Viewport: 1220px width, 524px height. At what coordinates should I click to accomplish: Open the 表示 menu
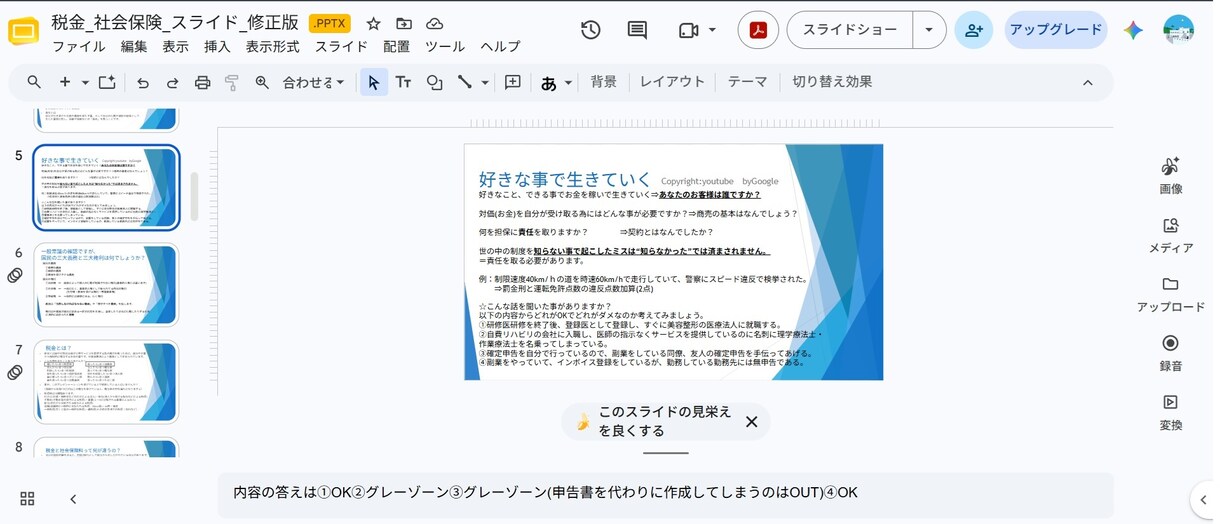point(175,47)
